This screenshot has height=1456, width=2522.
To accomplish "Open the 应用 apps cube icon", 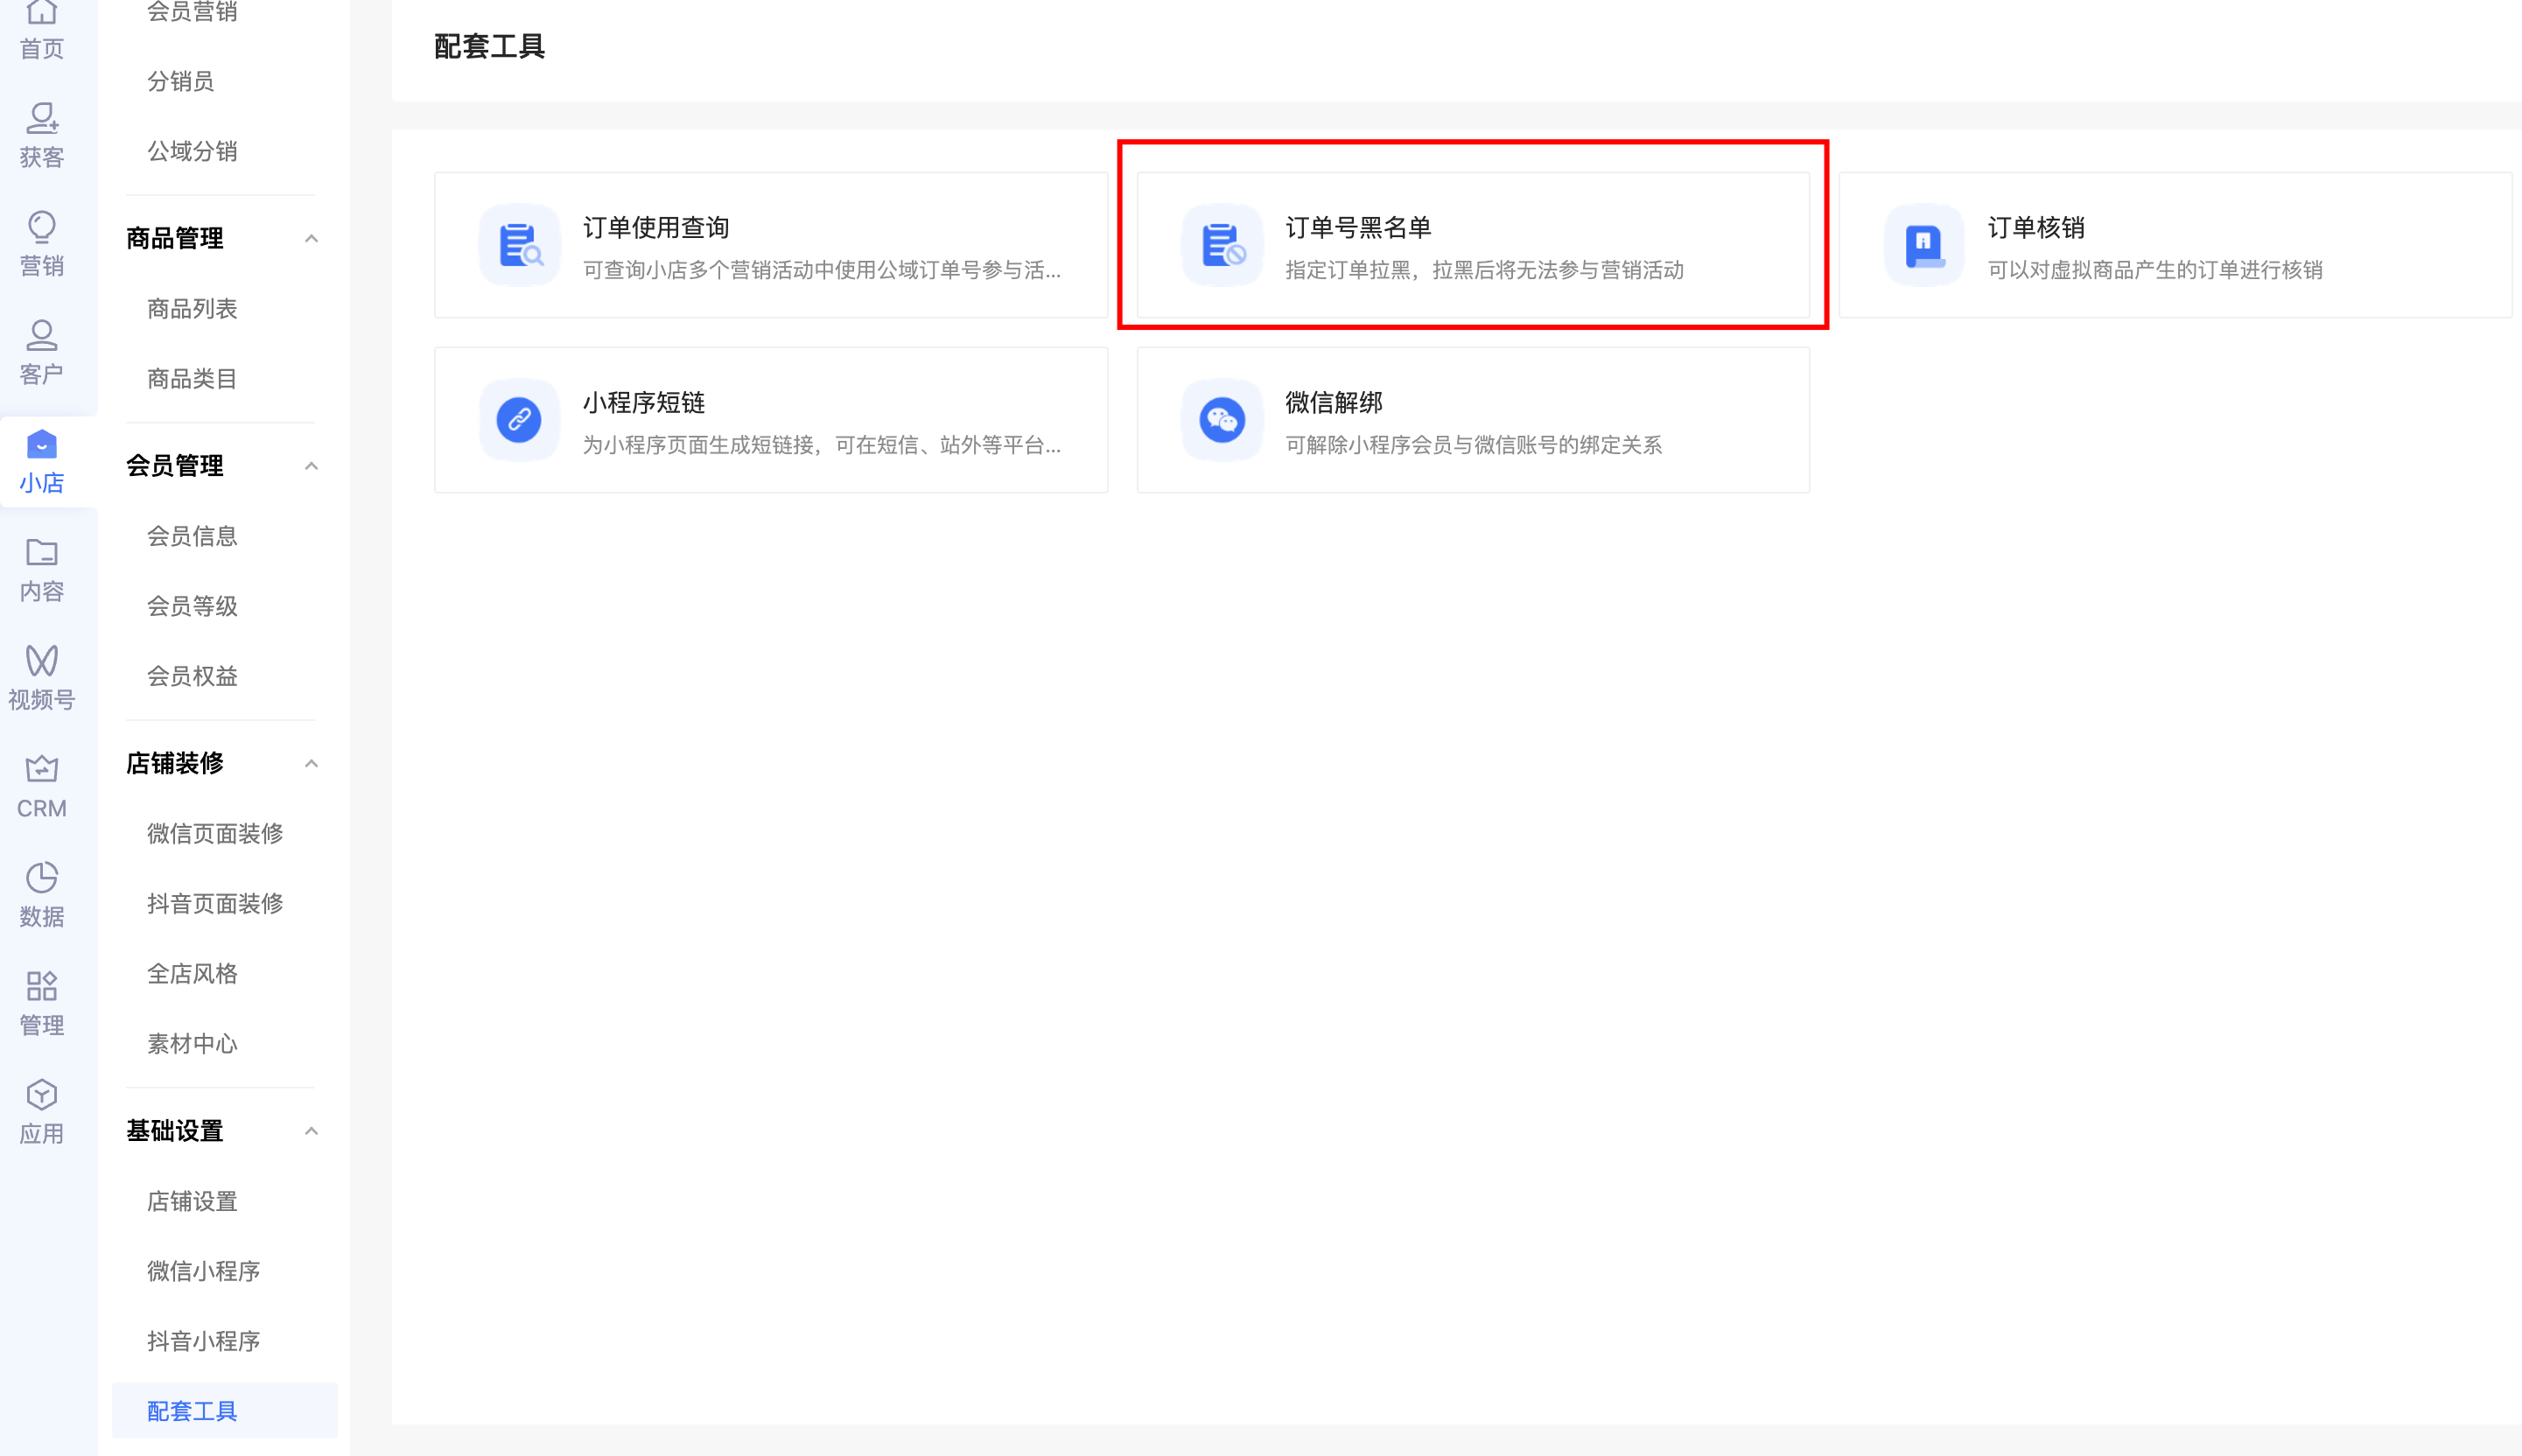I will pyautogui.click(x=41, y=1094).
